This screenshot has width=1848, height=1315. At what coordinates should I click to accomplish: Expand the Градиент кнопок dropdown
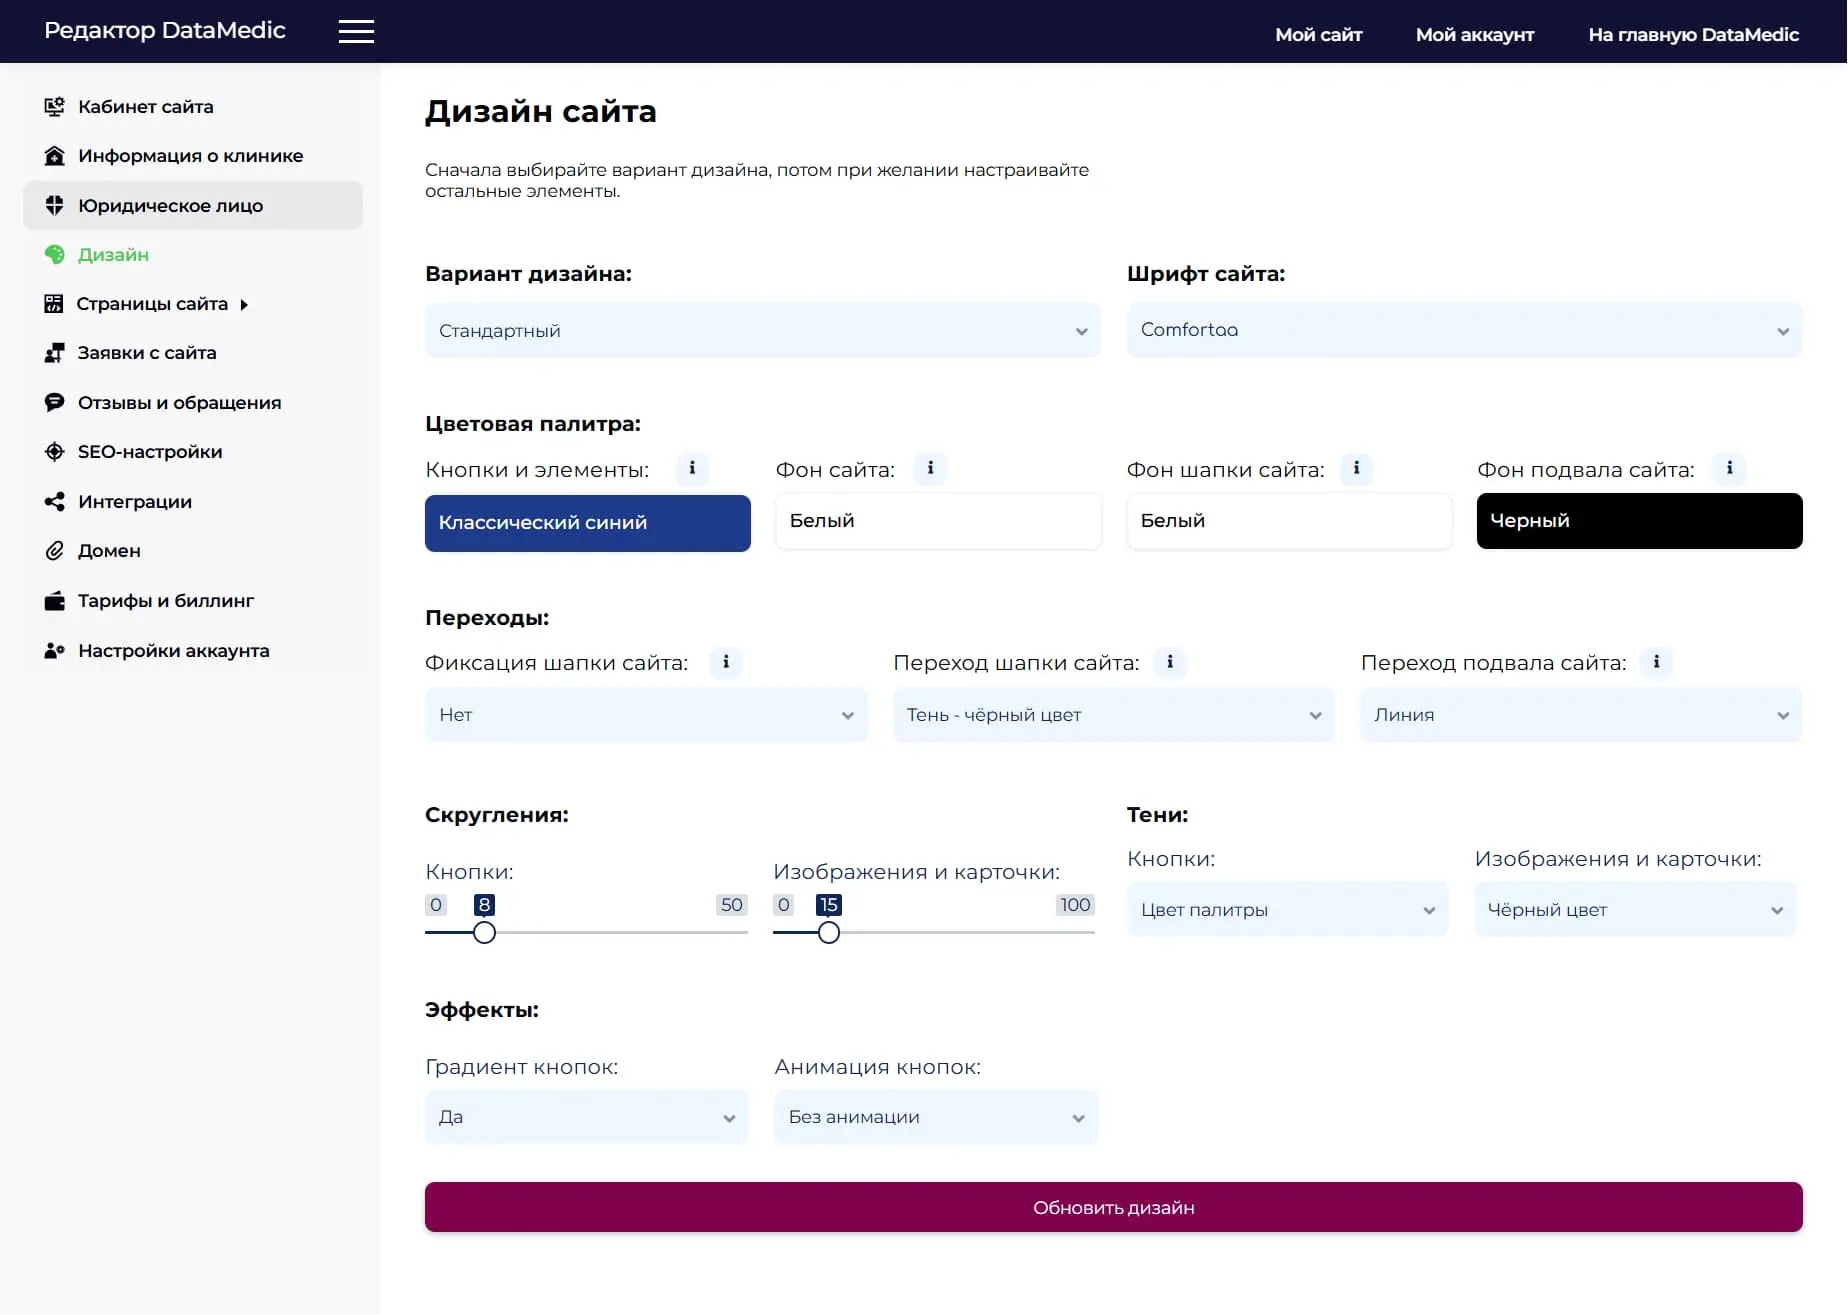tap(586, 1117)
